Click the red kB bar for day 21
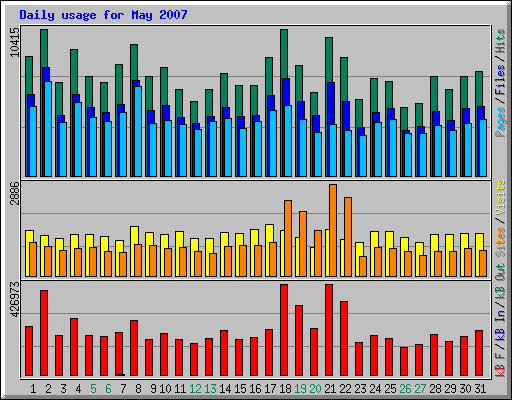The width and height of the screenshot is (512, 400). [x=329, y=330]
